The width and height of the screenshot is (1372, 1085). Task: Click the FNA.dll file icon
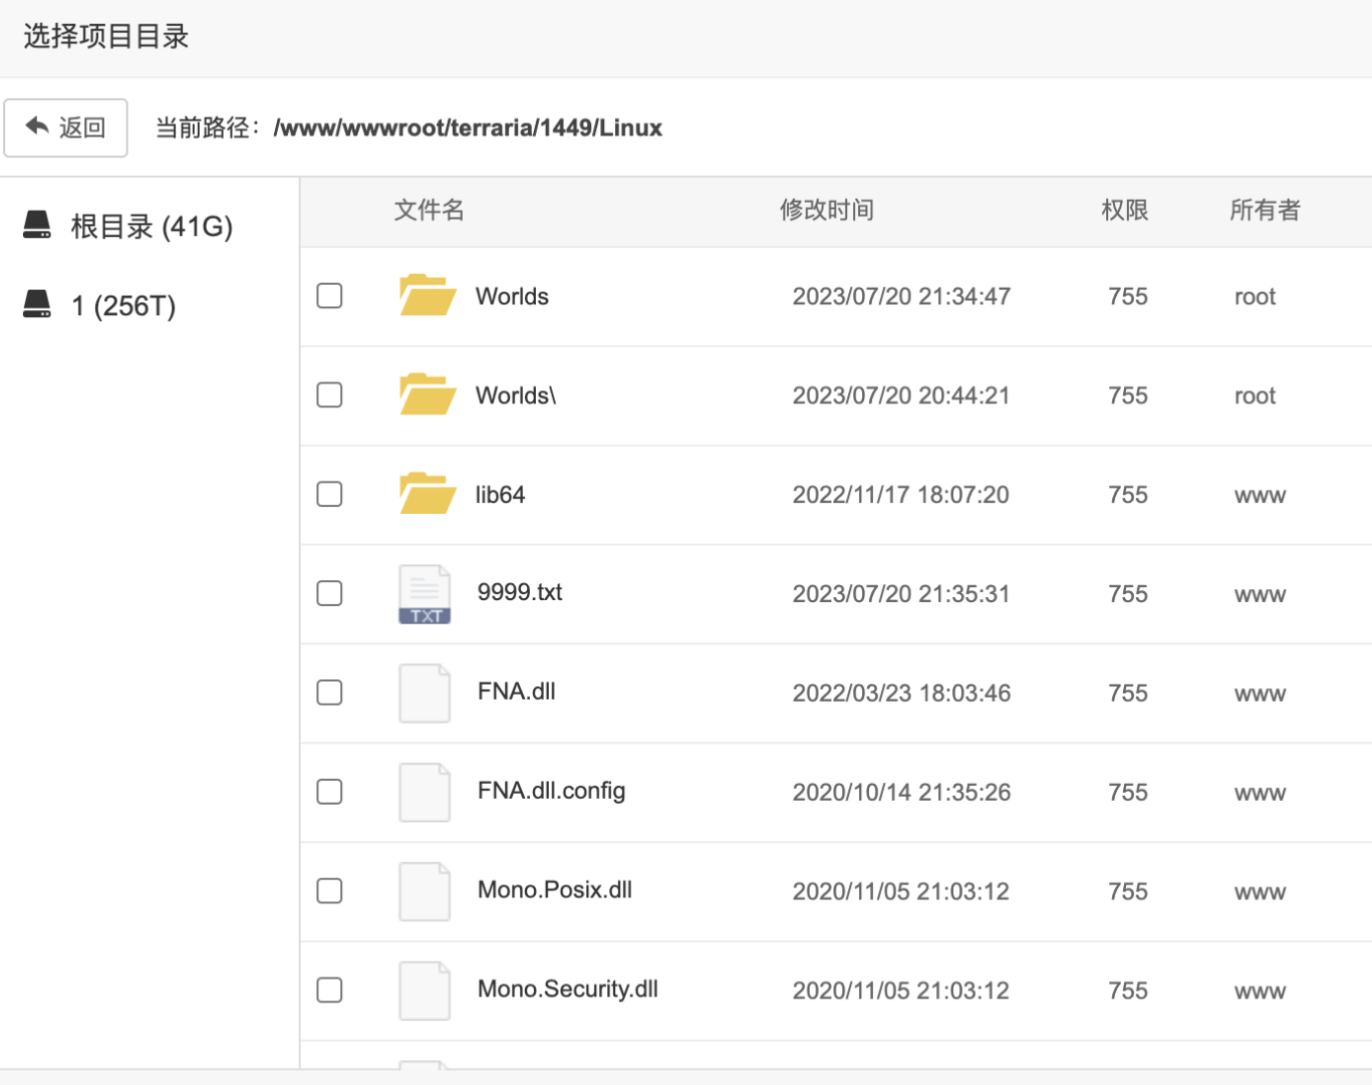point(425,693)
